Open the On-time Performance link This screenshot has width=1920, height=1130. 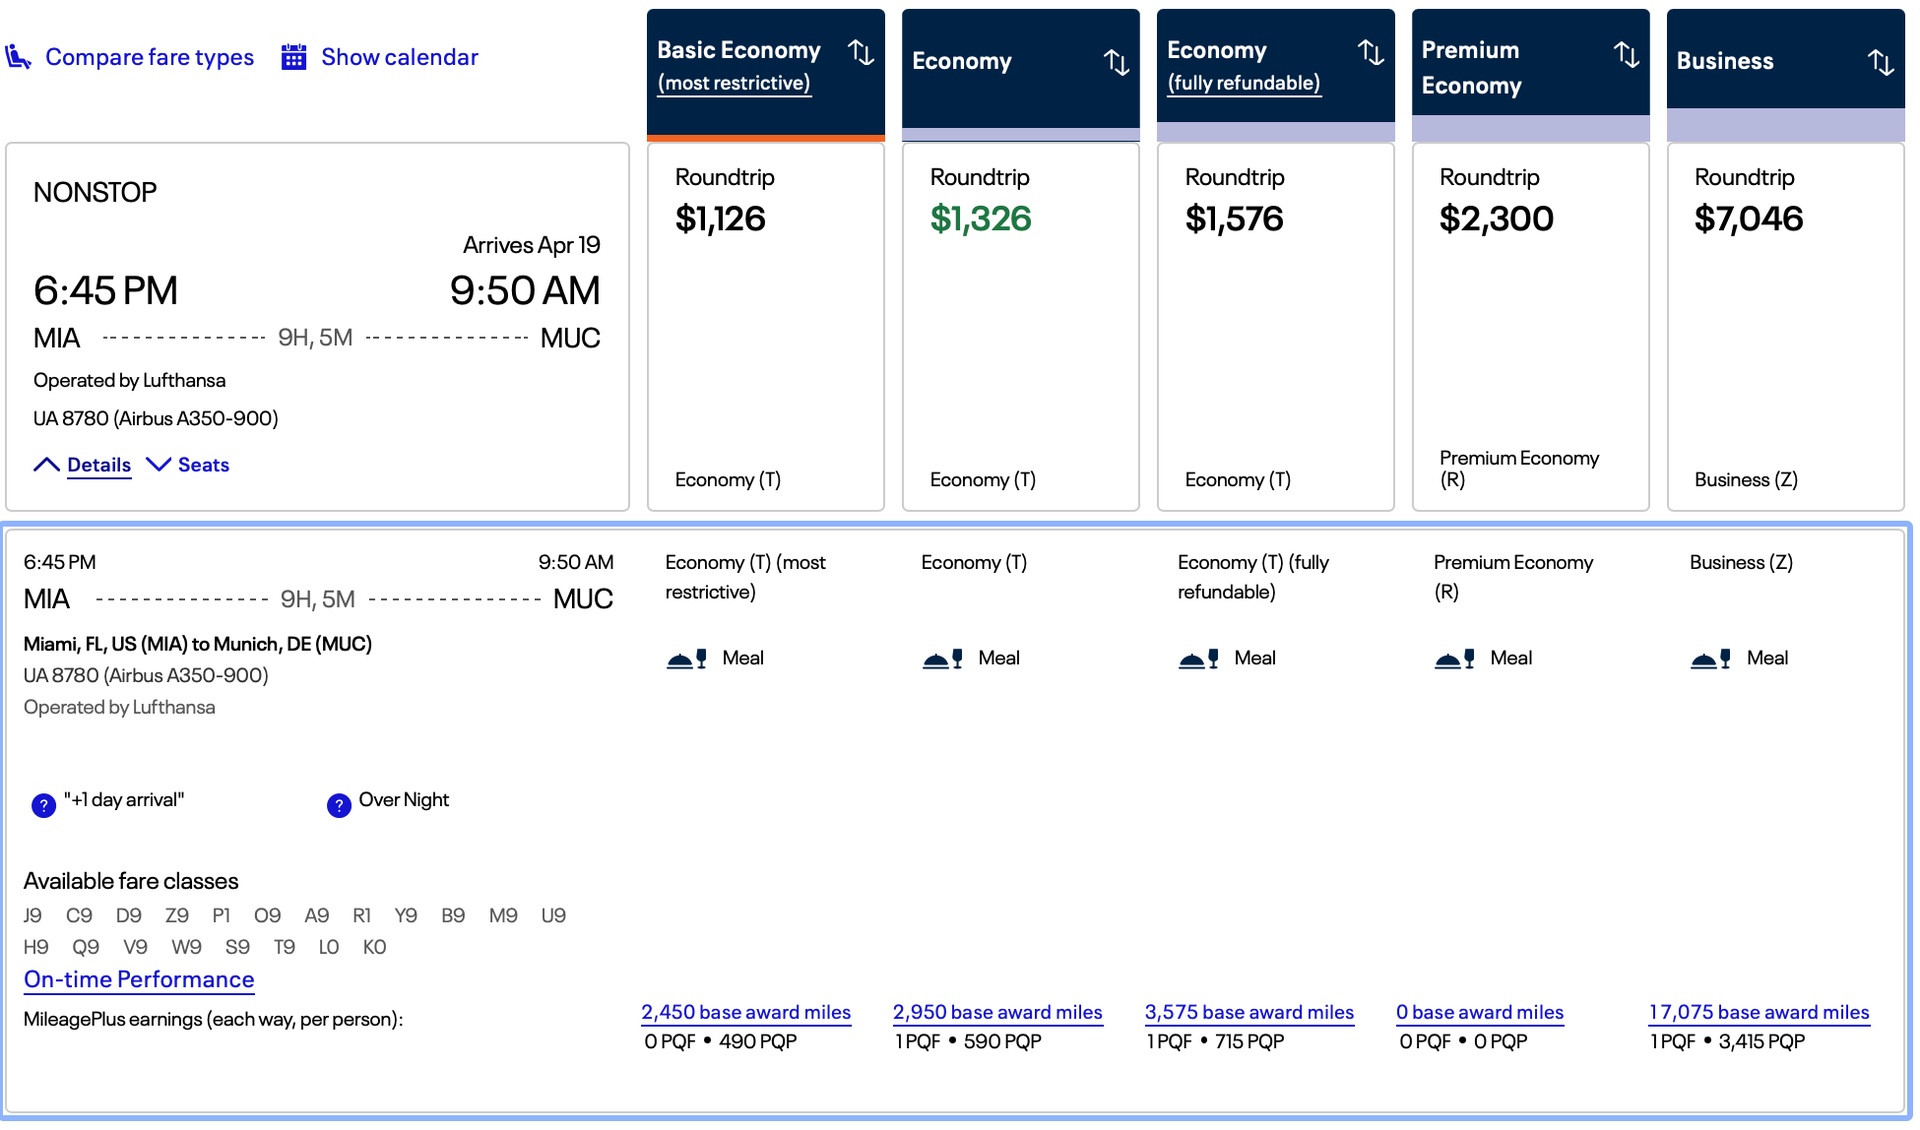point(138,980)
